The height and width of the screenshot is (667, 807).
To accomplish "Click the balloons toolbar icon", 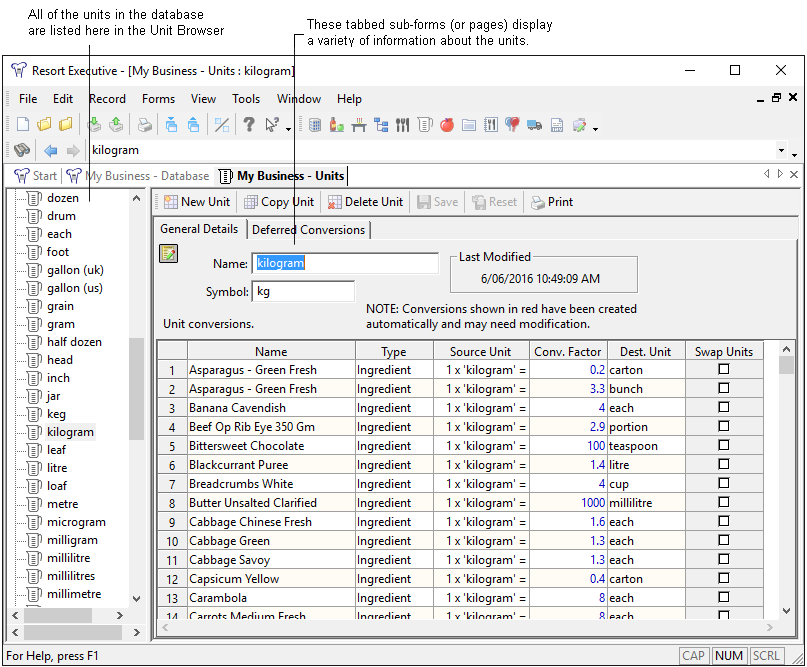I will point(513,125).
